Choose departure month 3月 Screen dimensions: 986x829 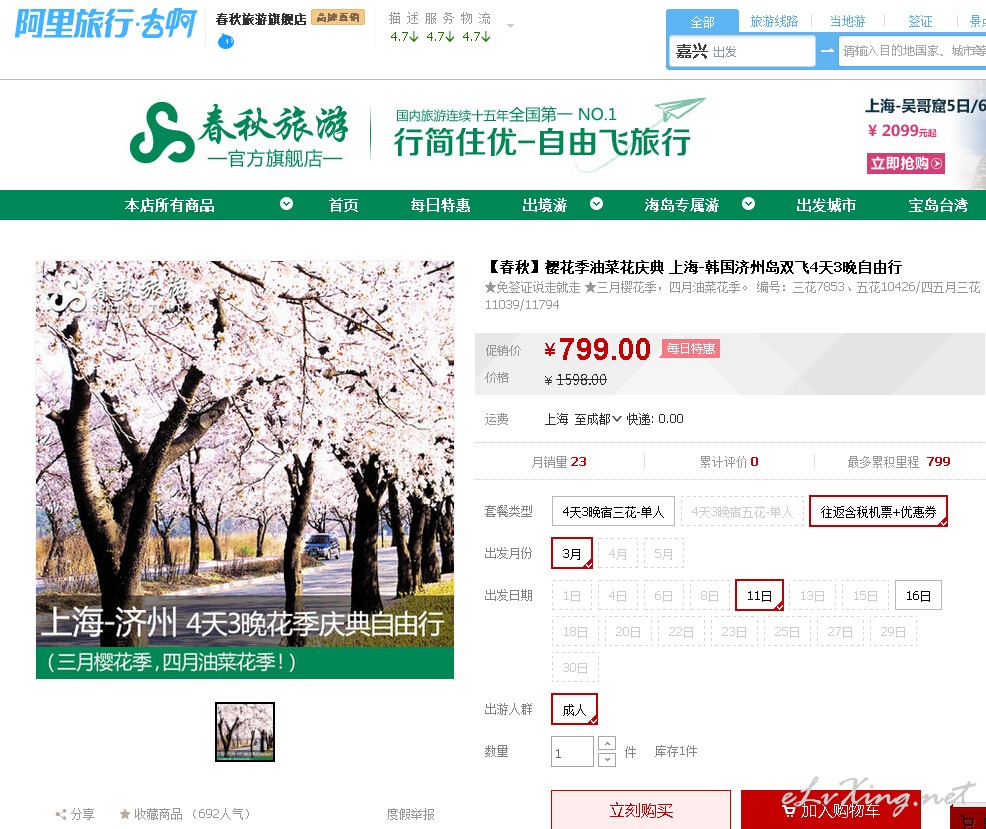coord(572,554)
